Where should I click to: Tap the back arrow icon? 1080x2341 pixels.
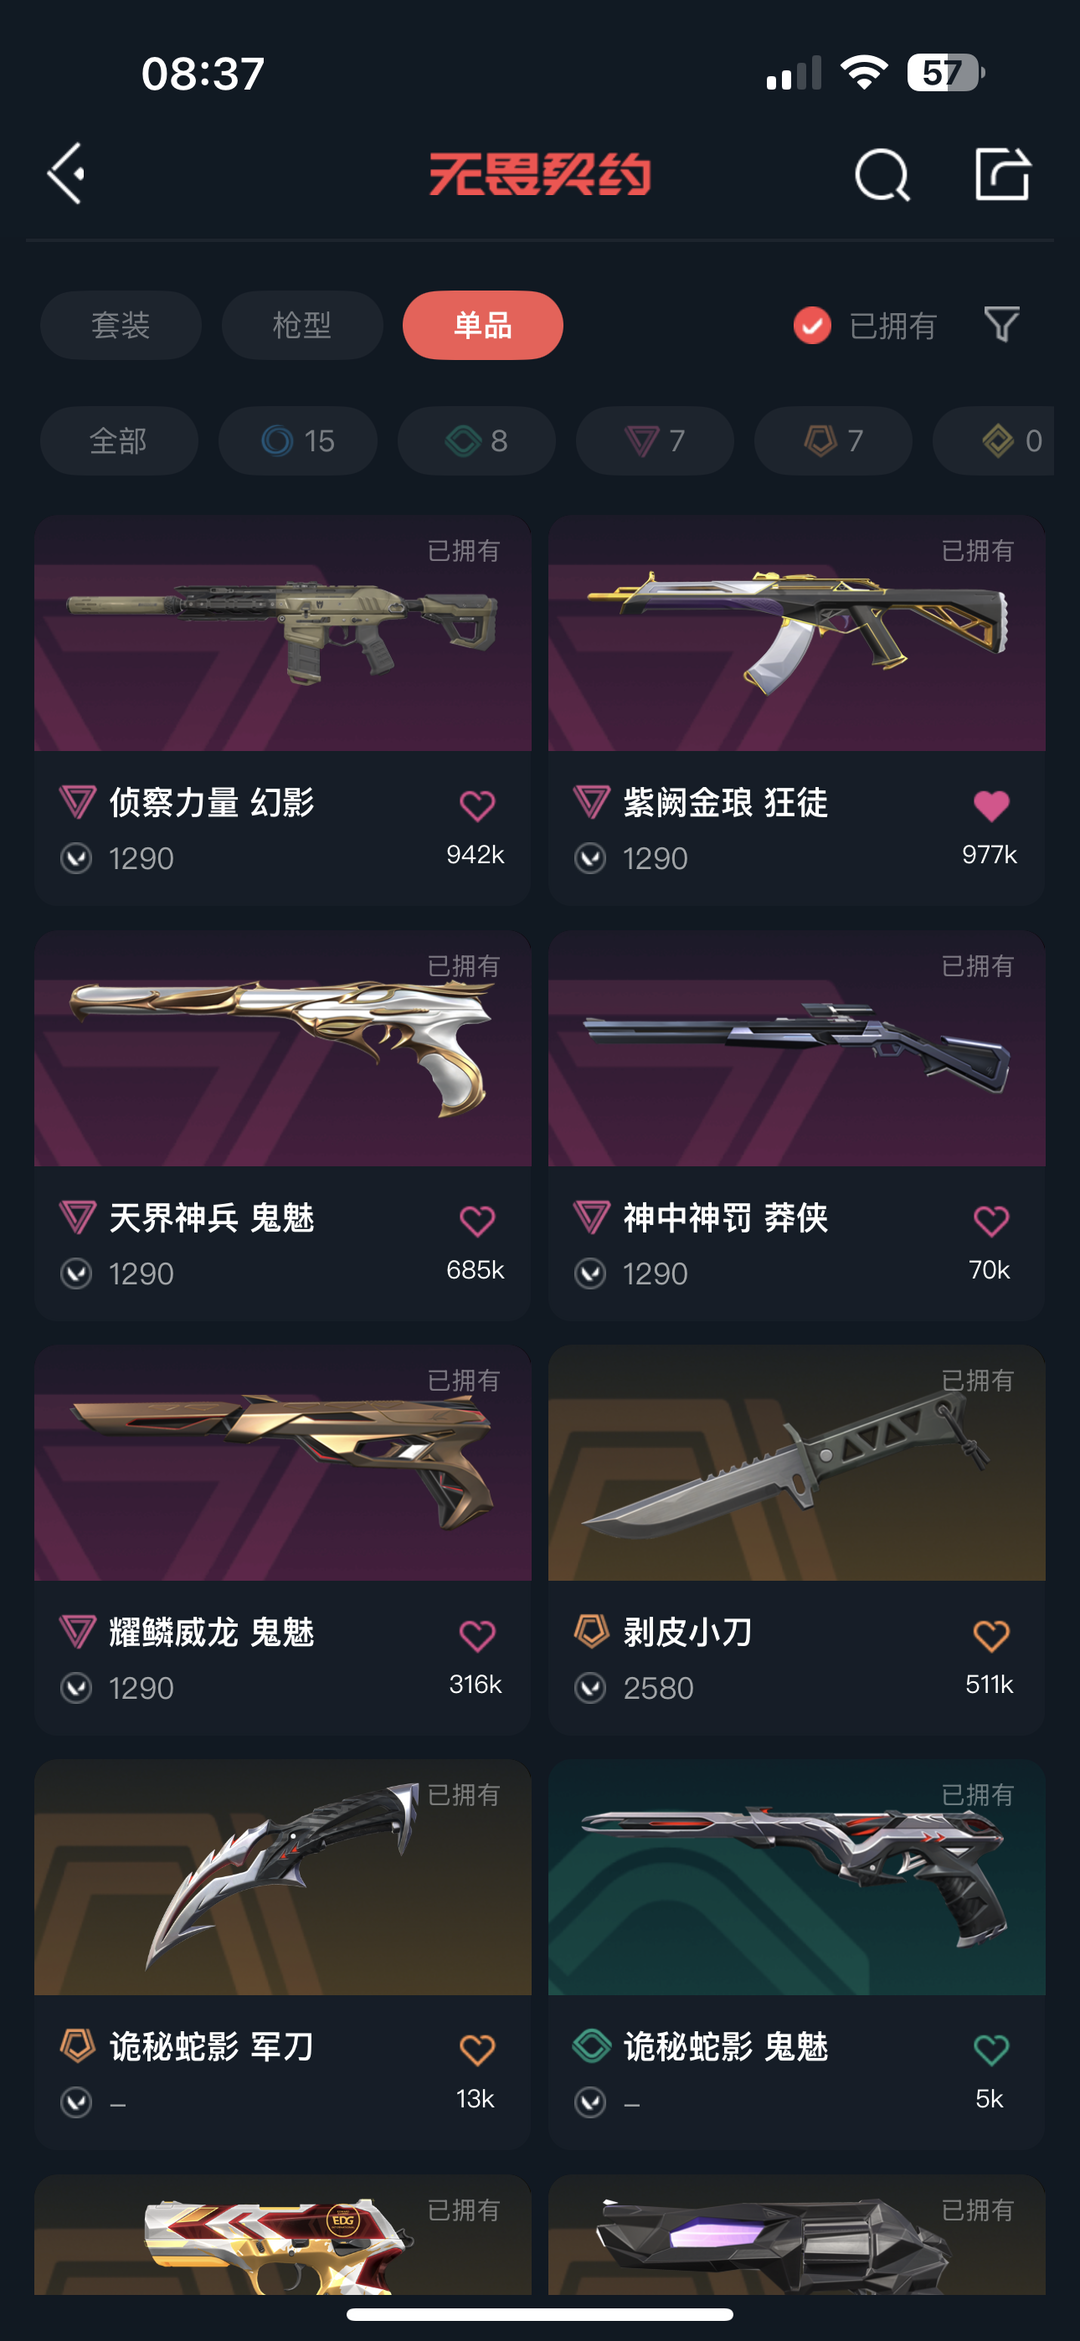[x=66, y=174]
